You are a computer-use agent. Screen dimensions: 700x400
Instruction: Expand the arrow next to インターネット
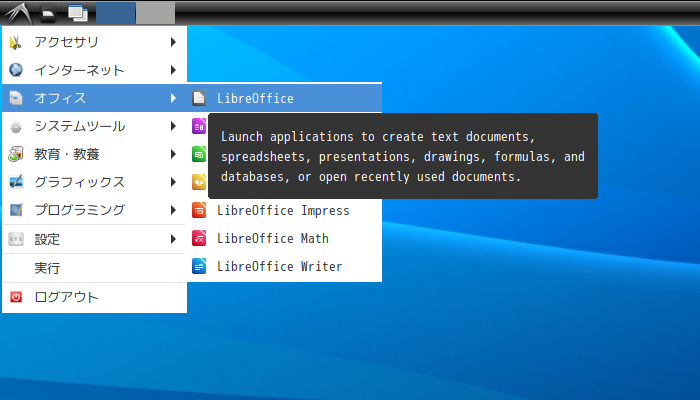173,70
